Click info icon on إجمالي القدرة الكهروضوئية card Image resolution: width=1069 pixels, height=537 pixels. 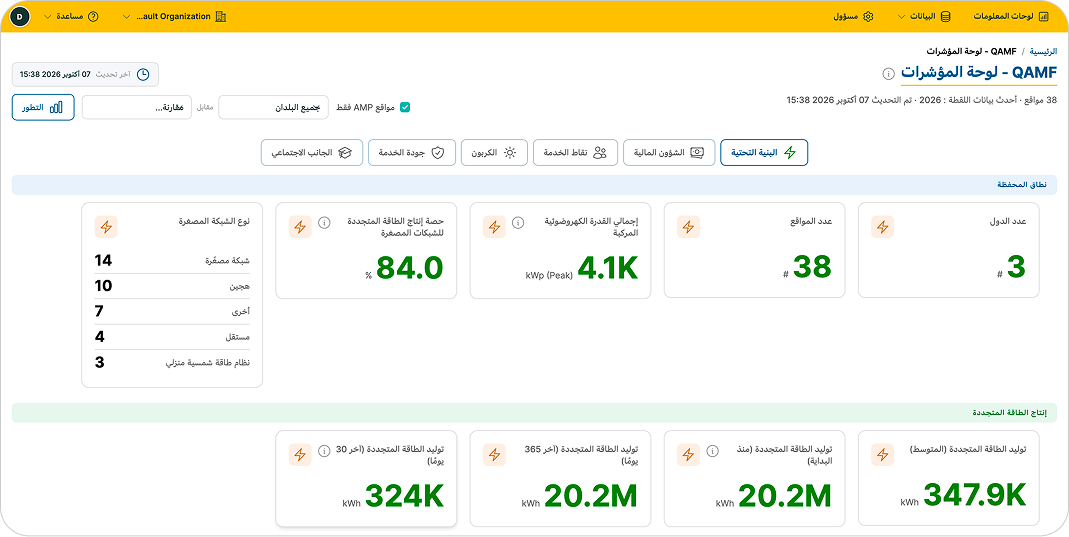pyautogui.click(x=518, y=222)
